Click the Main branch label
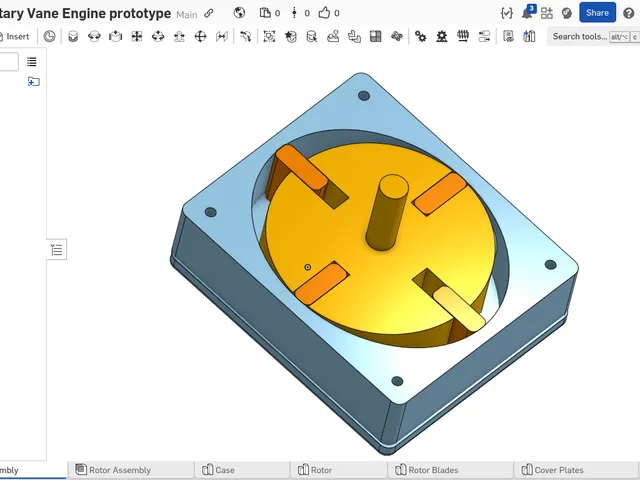Image resolution: width=640 pixels, height=480 pixels. pyautogui.click(x=187, y=15)
